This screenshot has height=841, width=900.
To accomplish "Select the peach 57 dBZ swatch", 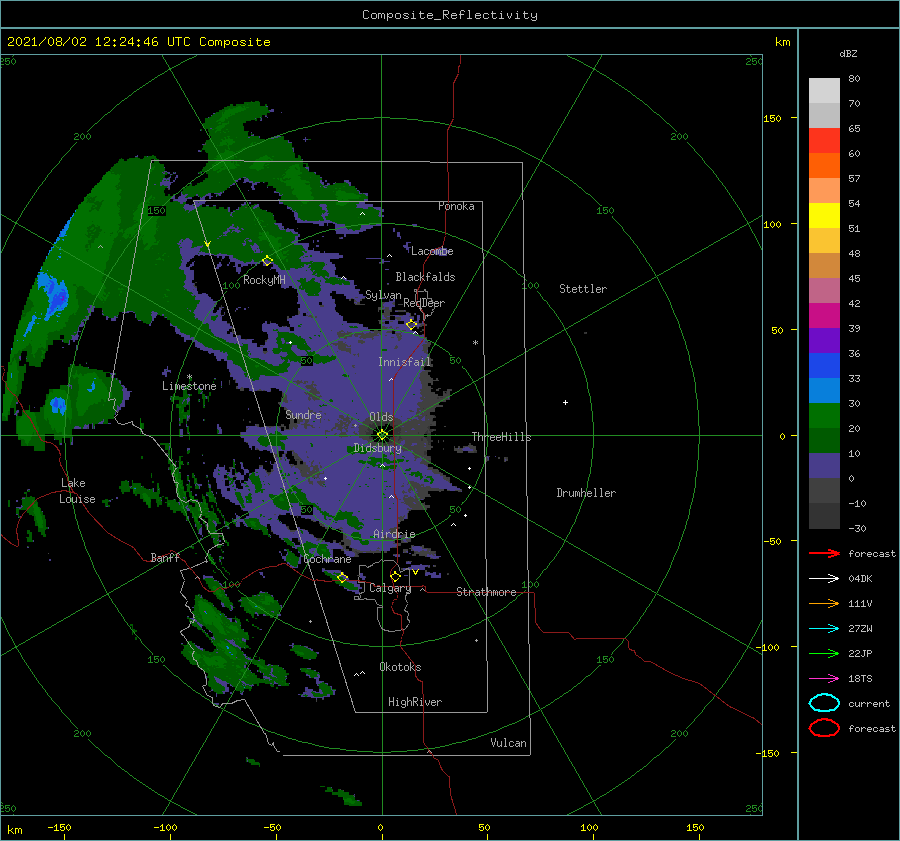I will (x=824, y=191).
